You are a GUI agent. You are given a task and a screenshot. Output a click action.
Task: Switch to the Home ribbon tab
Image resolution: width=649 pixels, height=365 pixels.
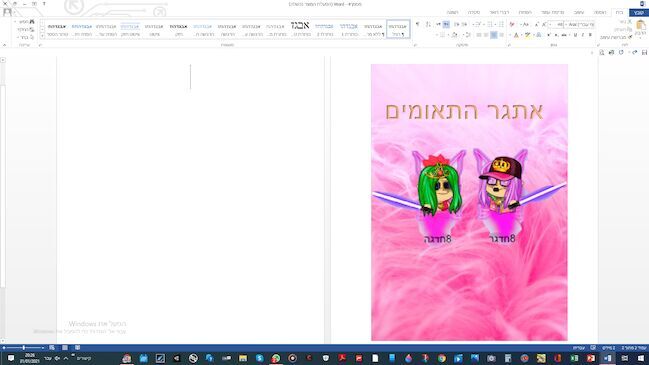click(619, 12)
